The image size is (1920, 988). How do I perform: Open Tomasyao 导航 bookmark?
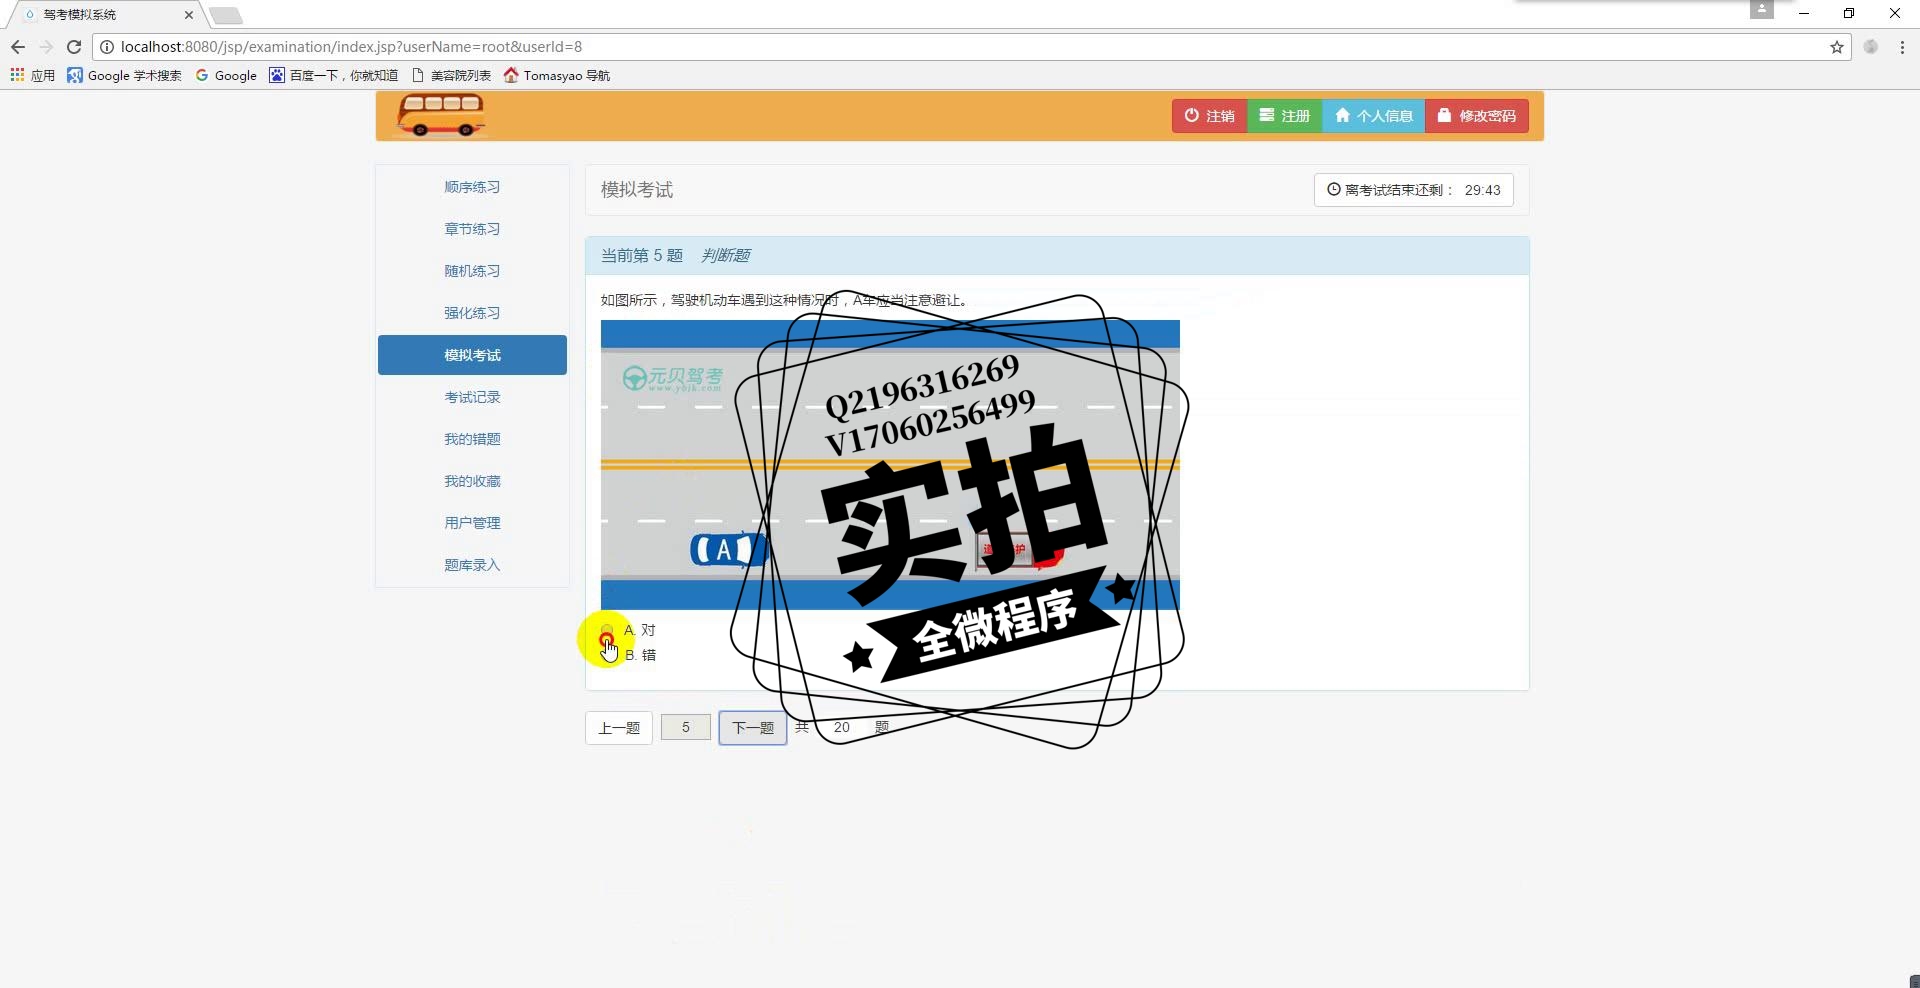pyautogui.click(x=557, y=75)
